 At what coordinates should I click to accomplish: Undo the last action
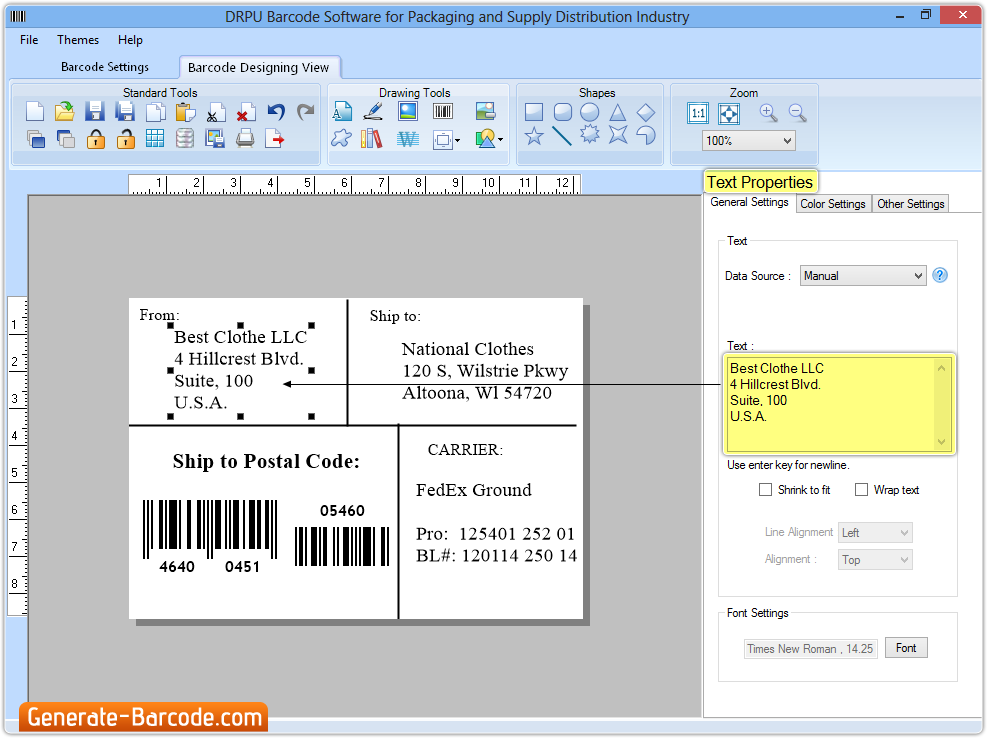[x=276, y=112]
